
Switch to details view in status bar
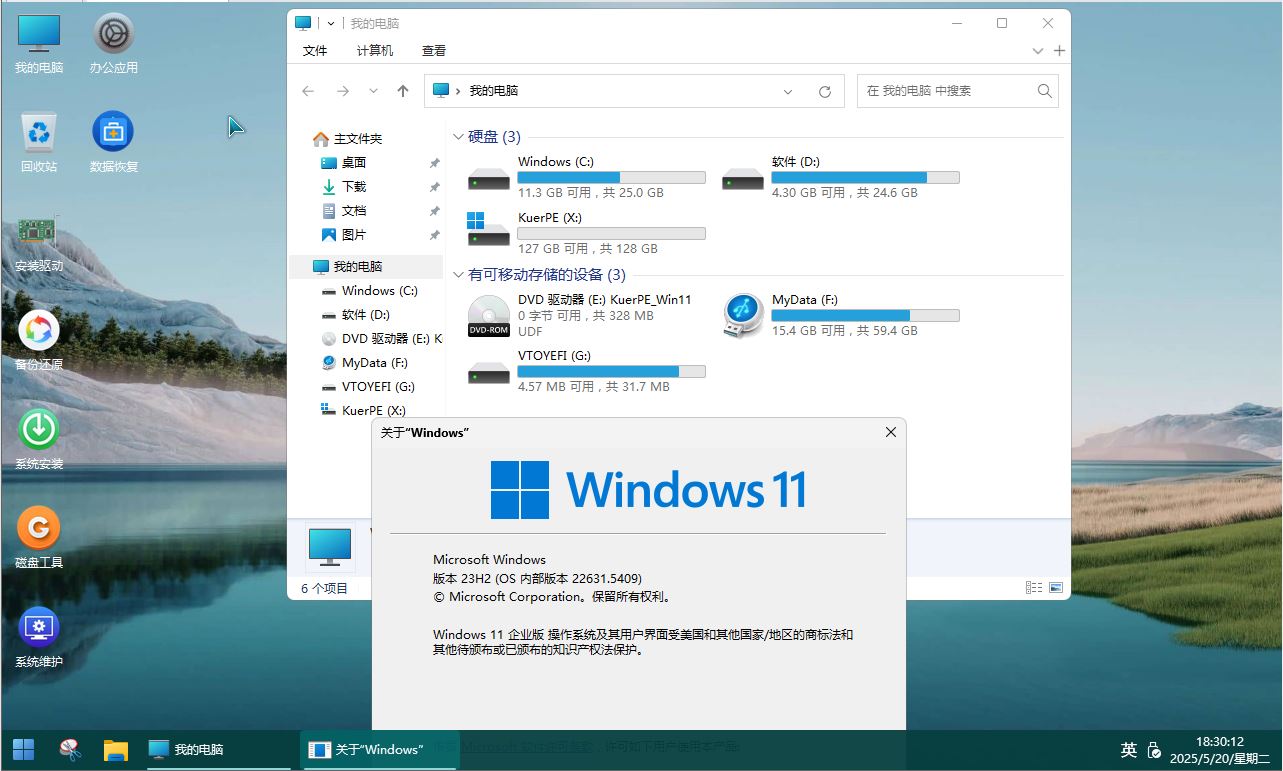(x=1034, y=588)
